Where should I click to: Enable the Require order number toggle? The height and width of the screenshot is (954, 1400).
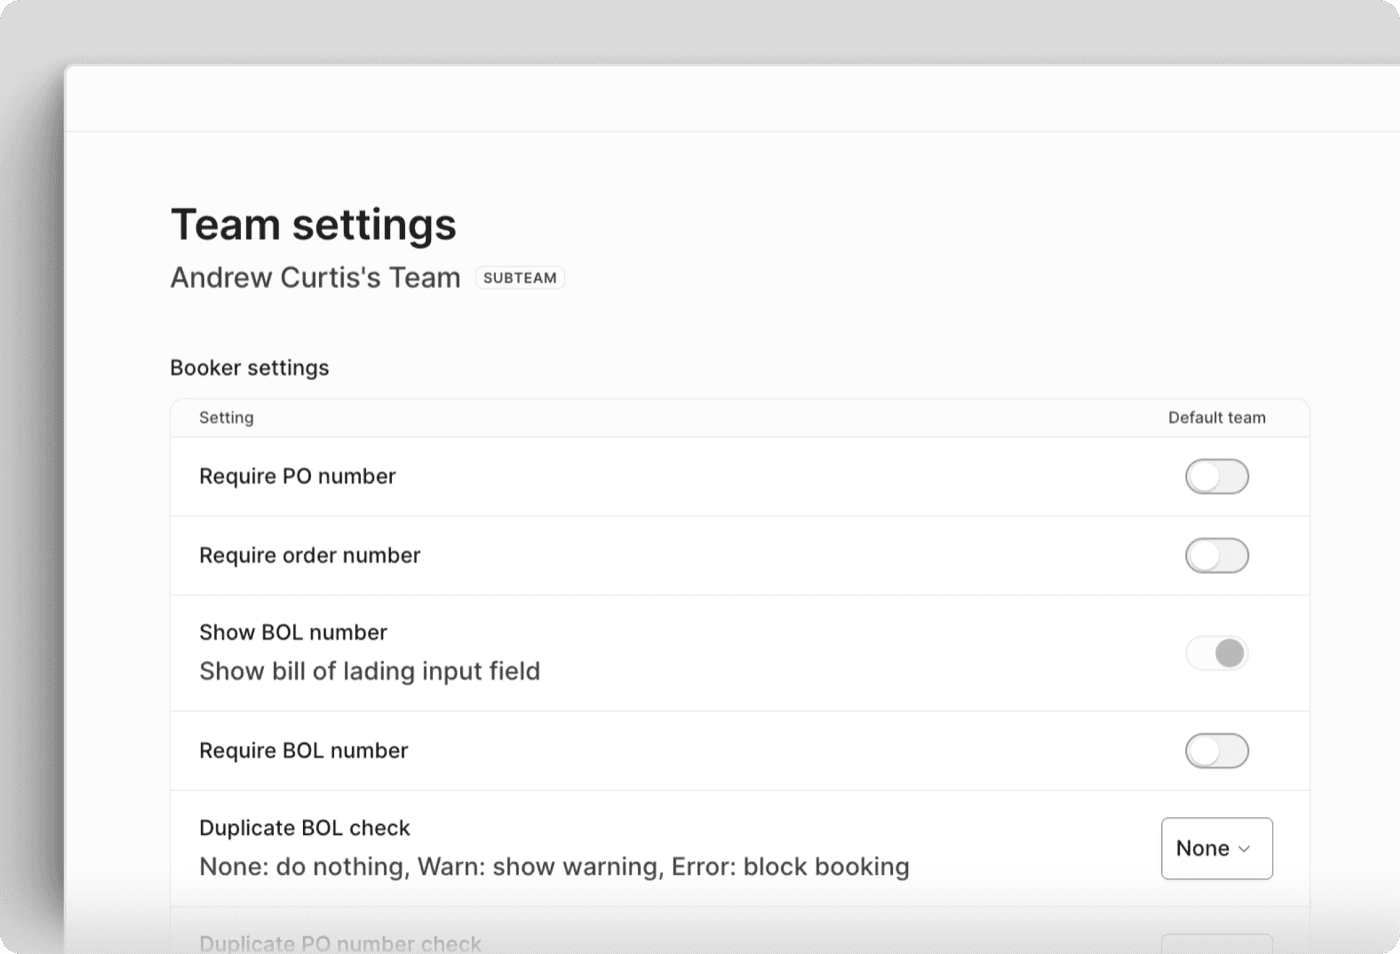coord(1217,556)
